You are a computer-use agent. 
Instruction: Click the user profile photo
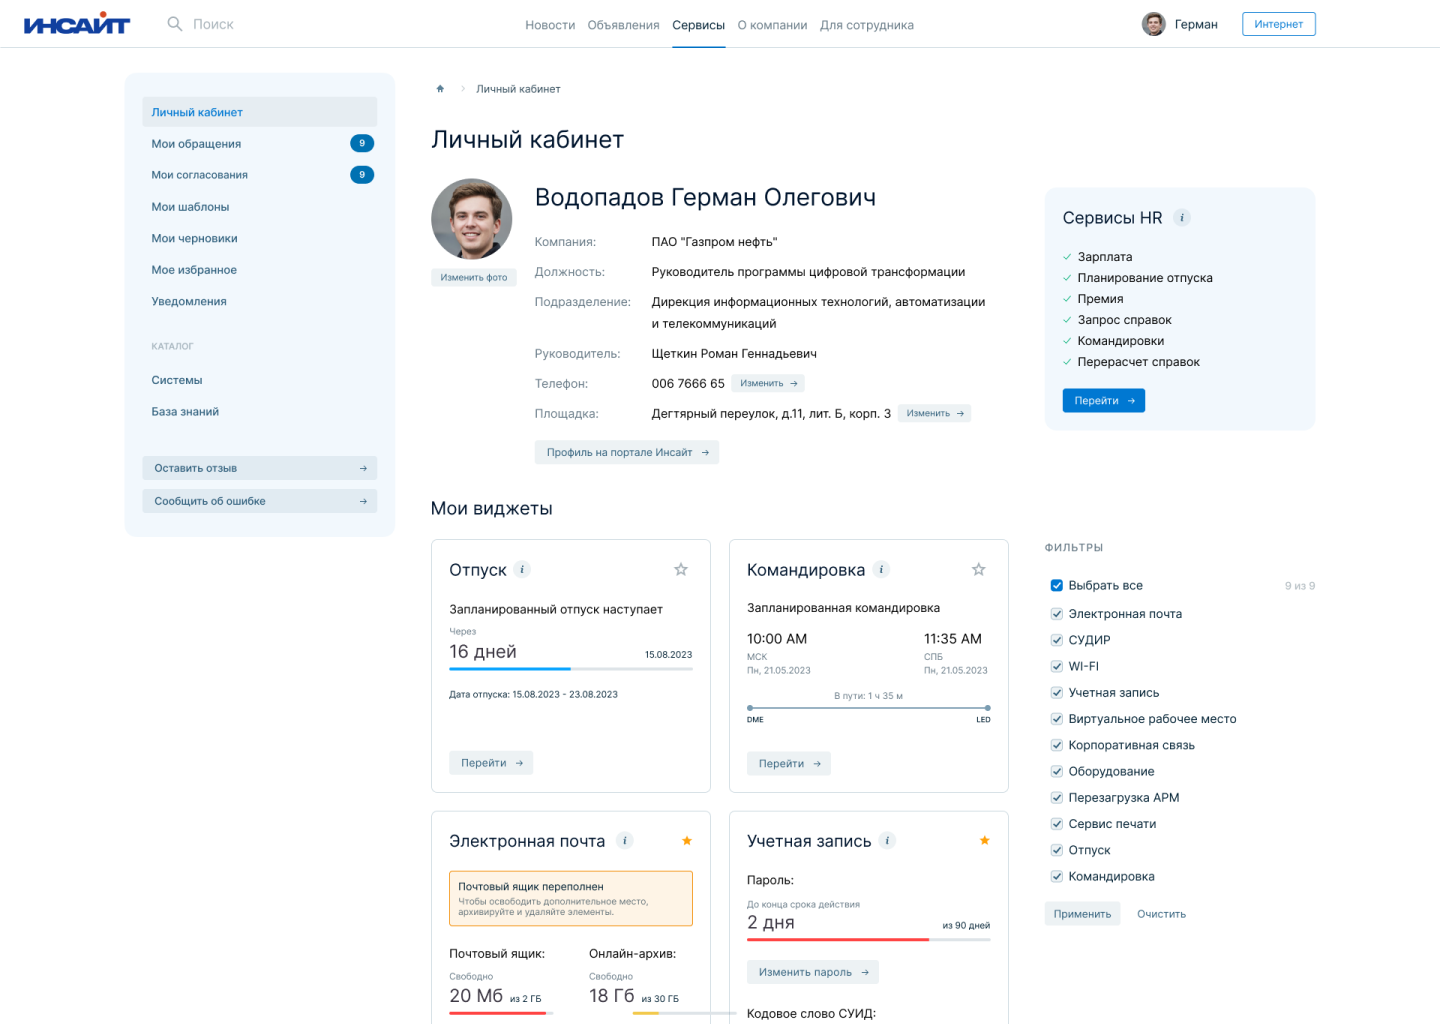tap(472, 219)
